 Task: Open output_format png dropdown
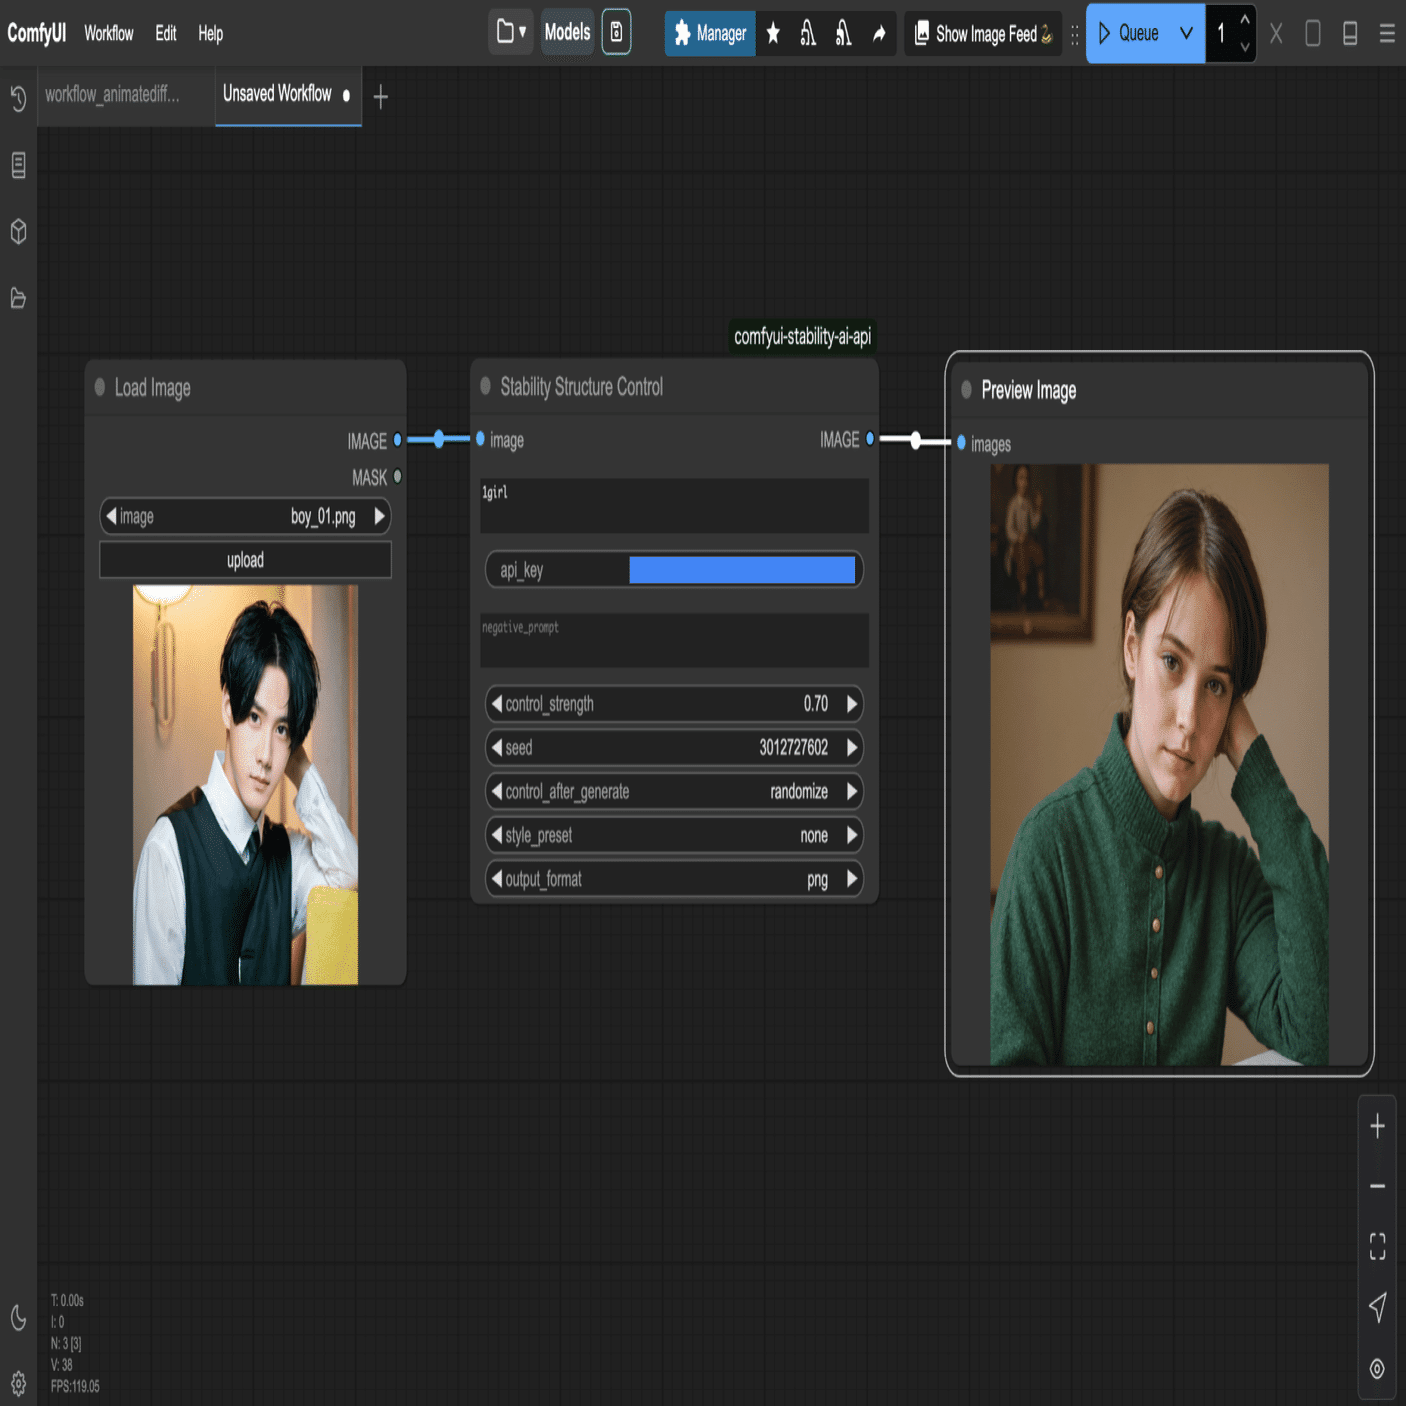tap(674, 879)
